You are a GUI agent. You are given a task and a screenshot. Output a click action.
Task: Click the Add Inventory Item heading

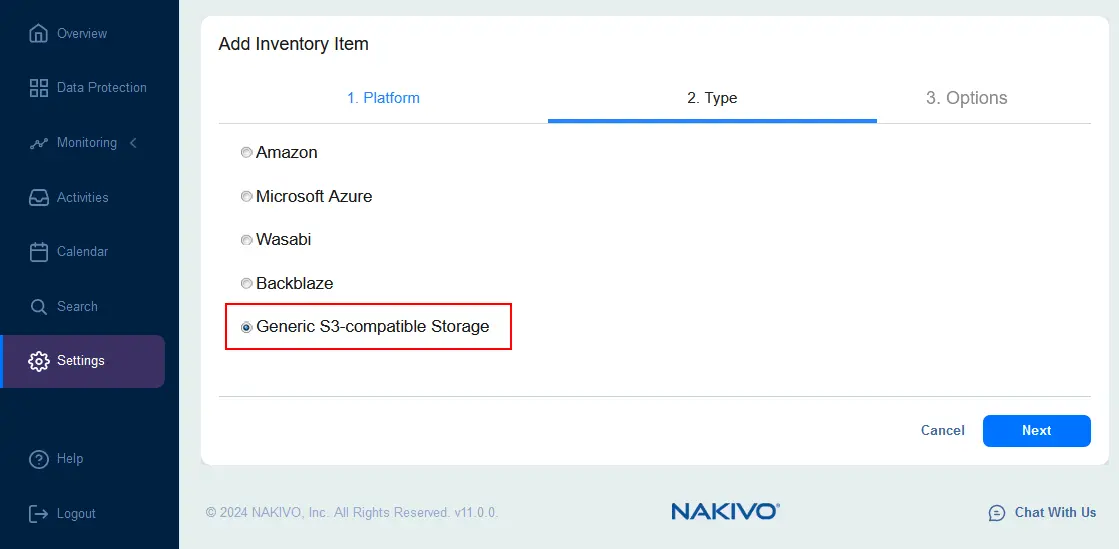(293, 44)
